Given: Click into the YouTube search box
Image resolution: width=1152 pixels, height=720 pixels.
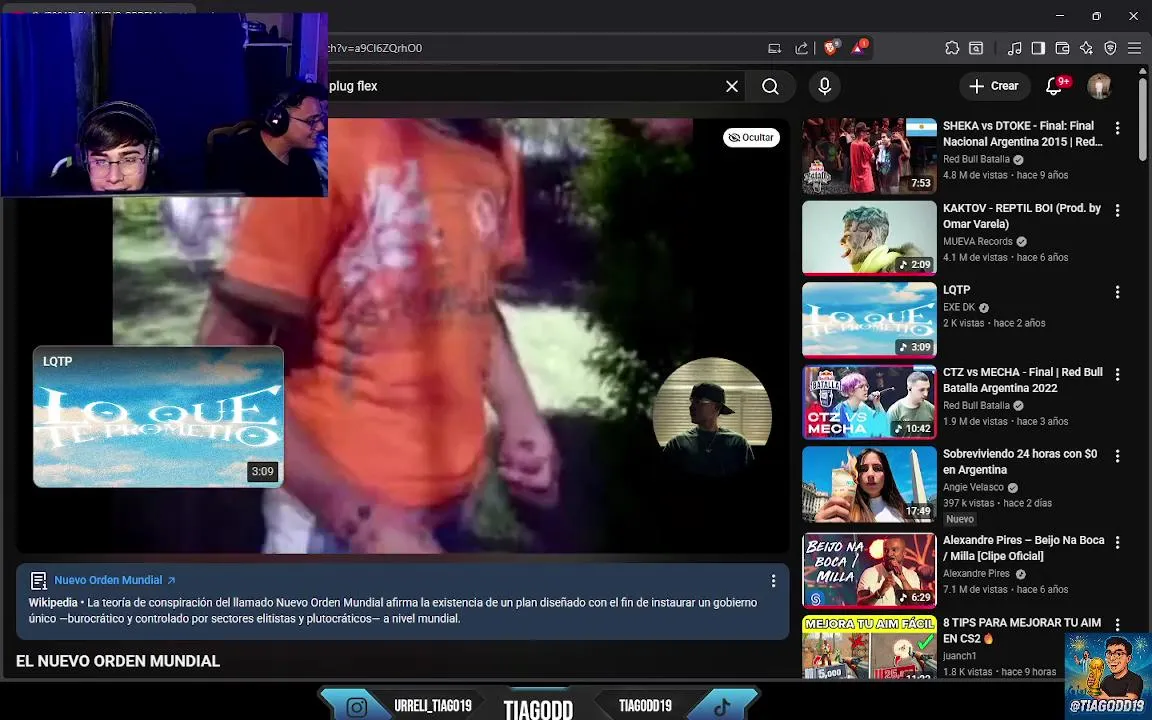Looking at the screenshot, I should pos(523,87).
